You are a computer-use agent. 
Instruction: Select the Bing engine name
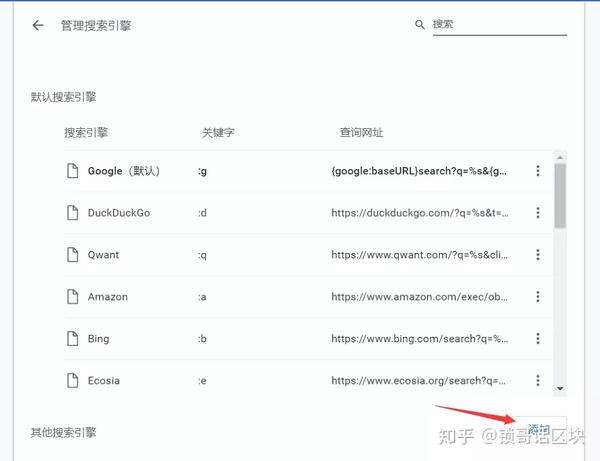click(98, 339)
